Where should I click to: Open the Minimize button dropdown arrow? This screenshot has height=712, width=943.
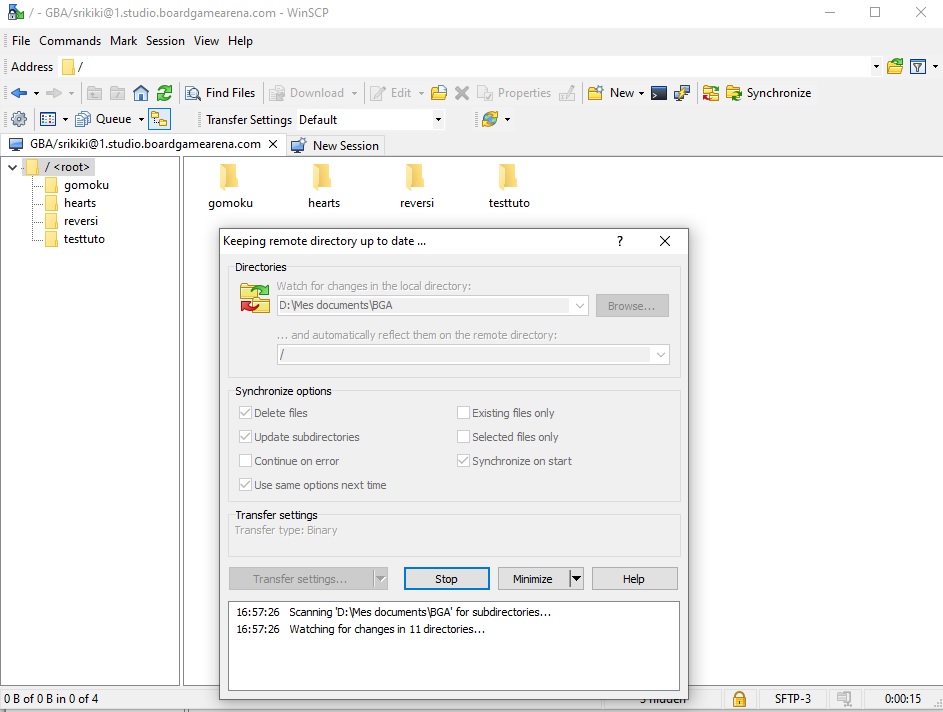click(x=576, y=578)
